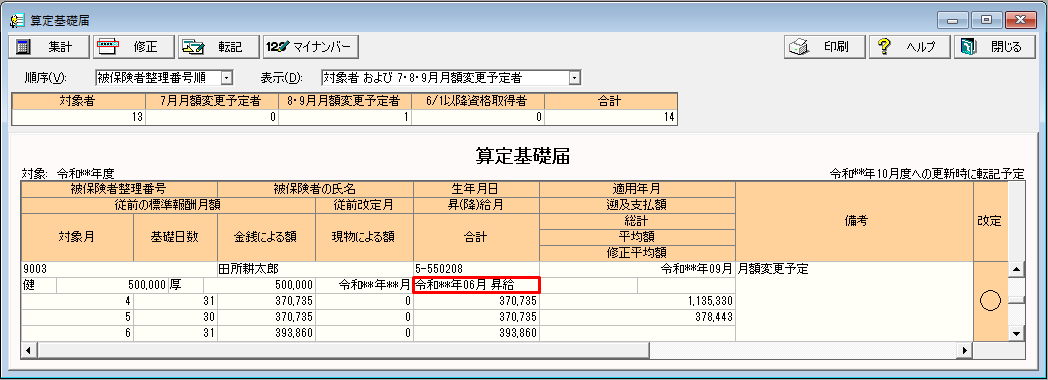The image size is (1048, 380).
Task: Open the 表示 display filter dropdown
Action: click(x=574, y=78)
